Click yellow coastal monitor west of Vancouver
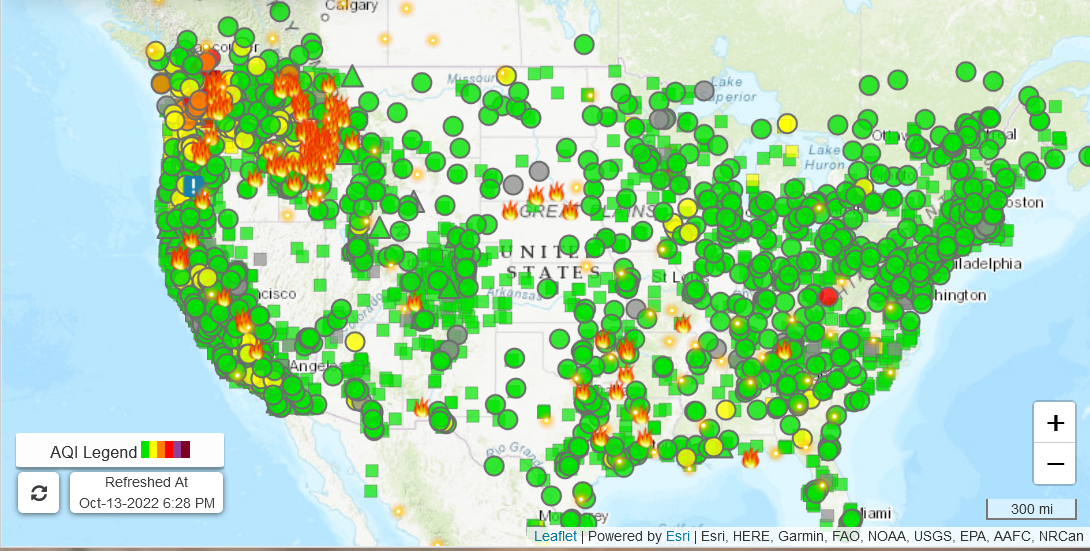The width and height of the screenshot is (1090, 551). (x=155, y=50)
